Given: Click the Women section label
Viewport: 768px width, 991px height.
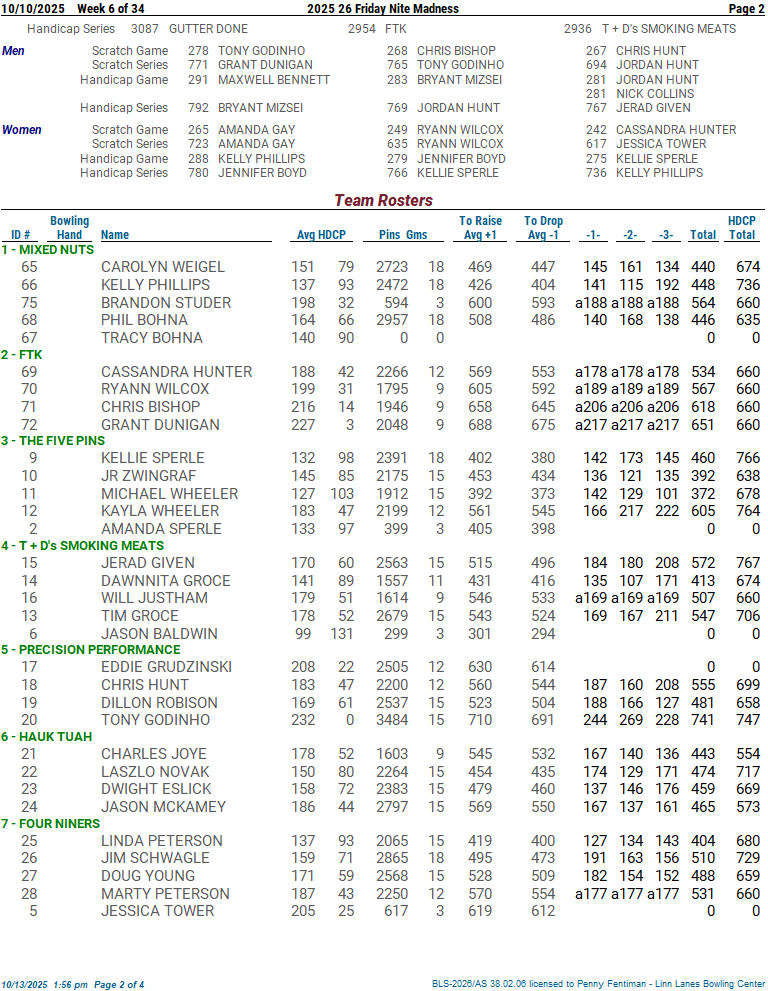Looking at the screenshot, I should tap(22, 130).
